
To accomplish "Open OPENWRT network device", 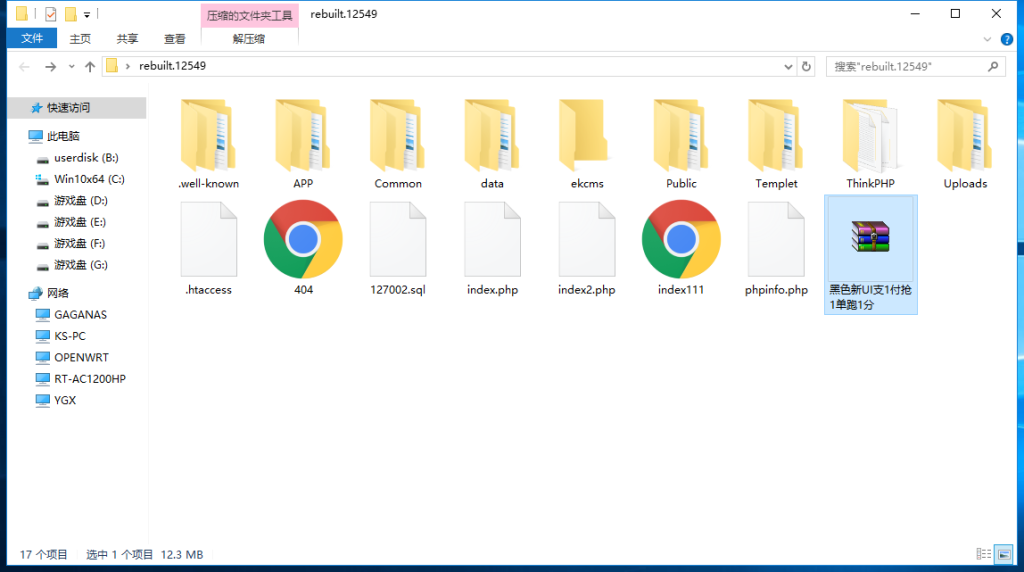I will coord(81,357).
